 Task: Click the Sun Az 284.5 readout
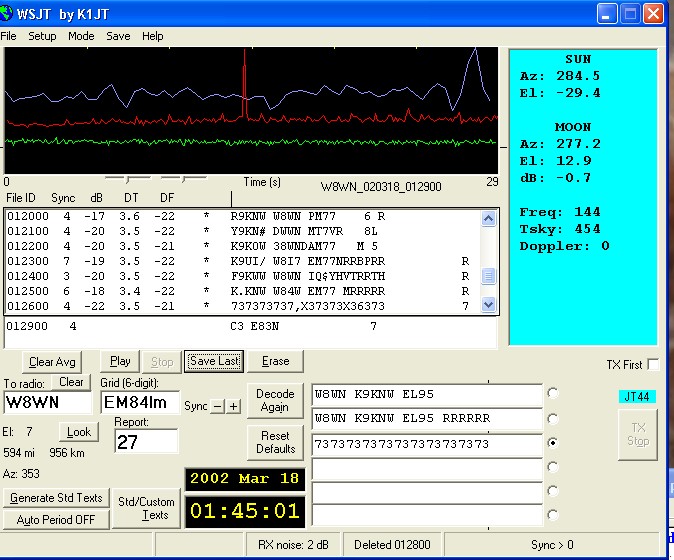point(560,76)
